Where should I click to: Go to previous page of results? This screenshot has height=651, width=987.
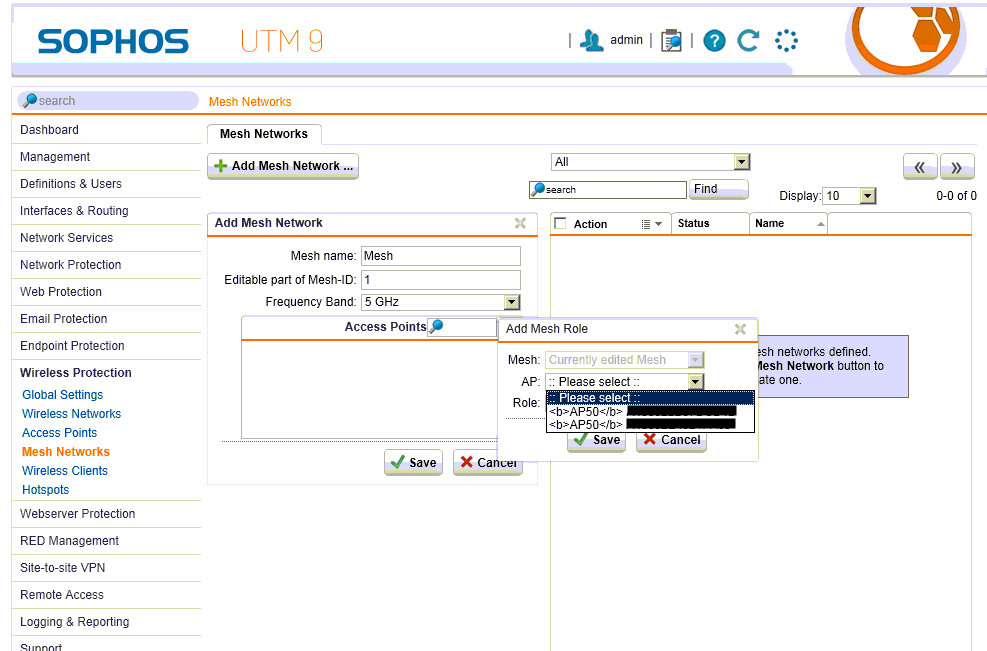point(920,167)
